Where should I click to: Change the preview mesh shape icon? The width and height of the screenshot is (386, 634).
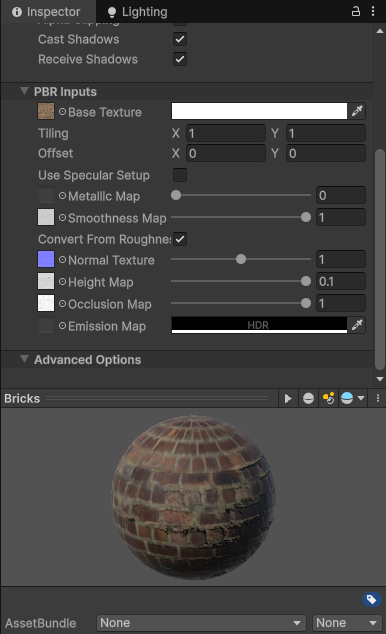[x=308, y=399]
